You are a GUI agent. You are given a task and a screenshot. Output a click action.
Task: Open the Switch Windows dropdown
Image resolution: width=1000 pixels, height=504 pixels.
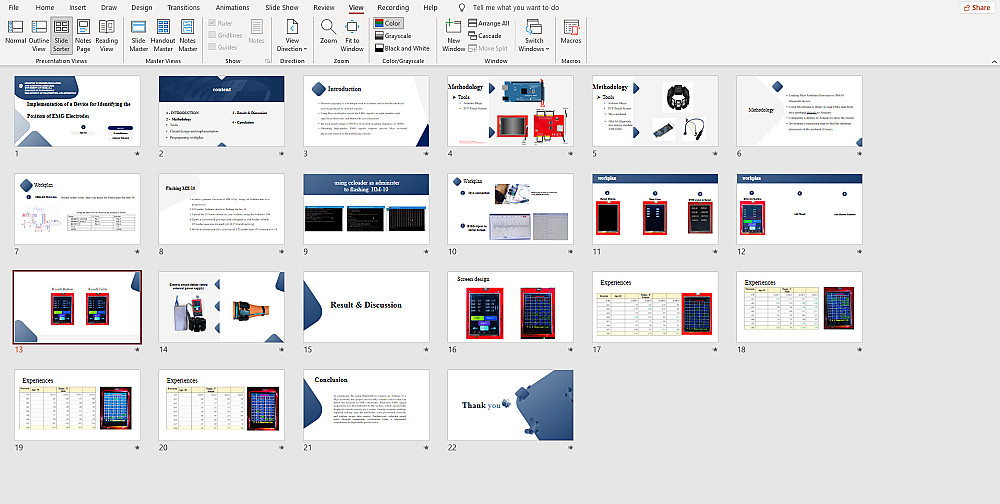tap(534, 34)
